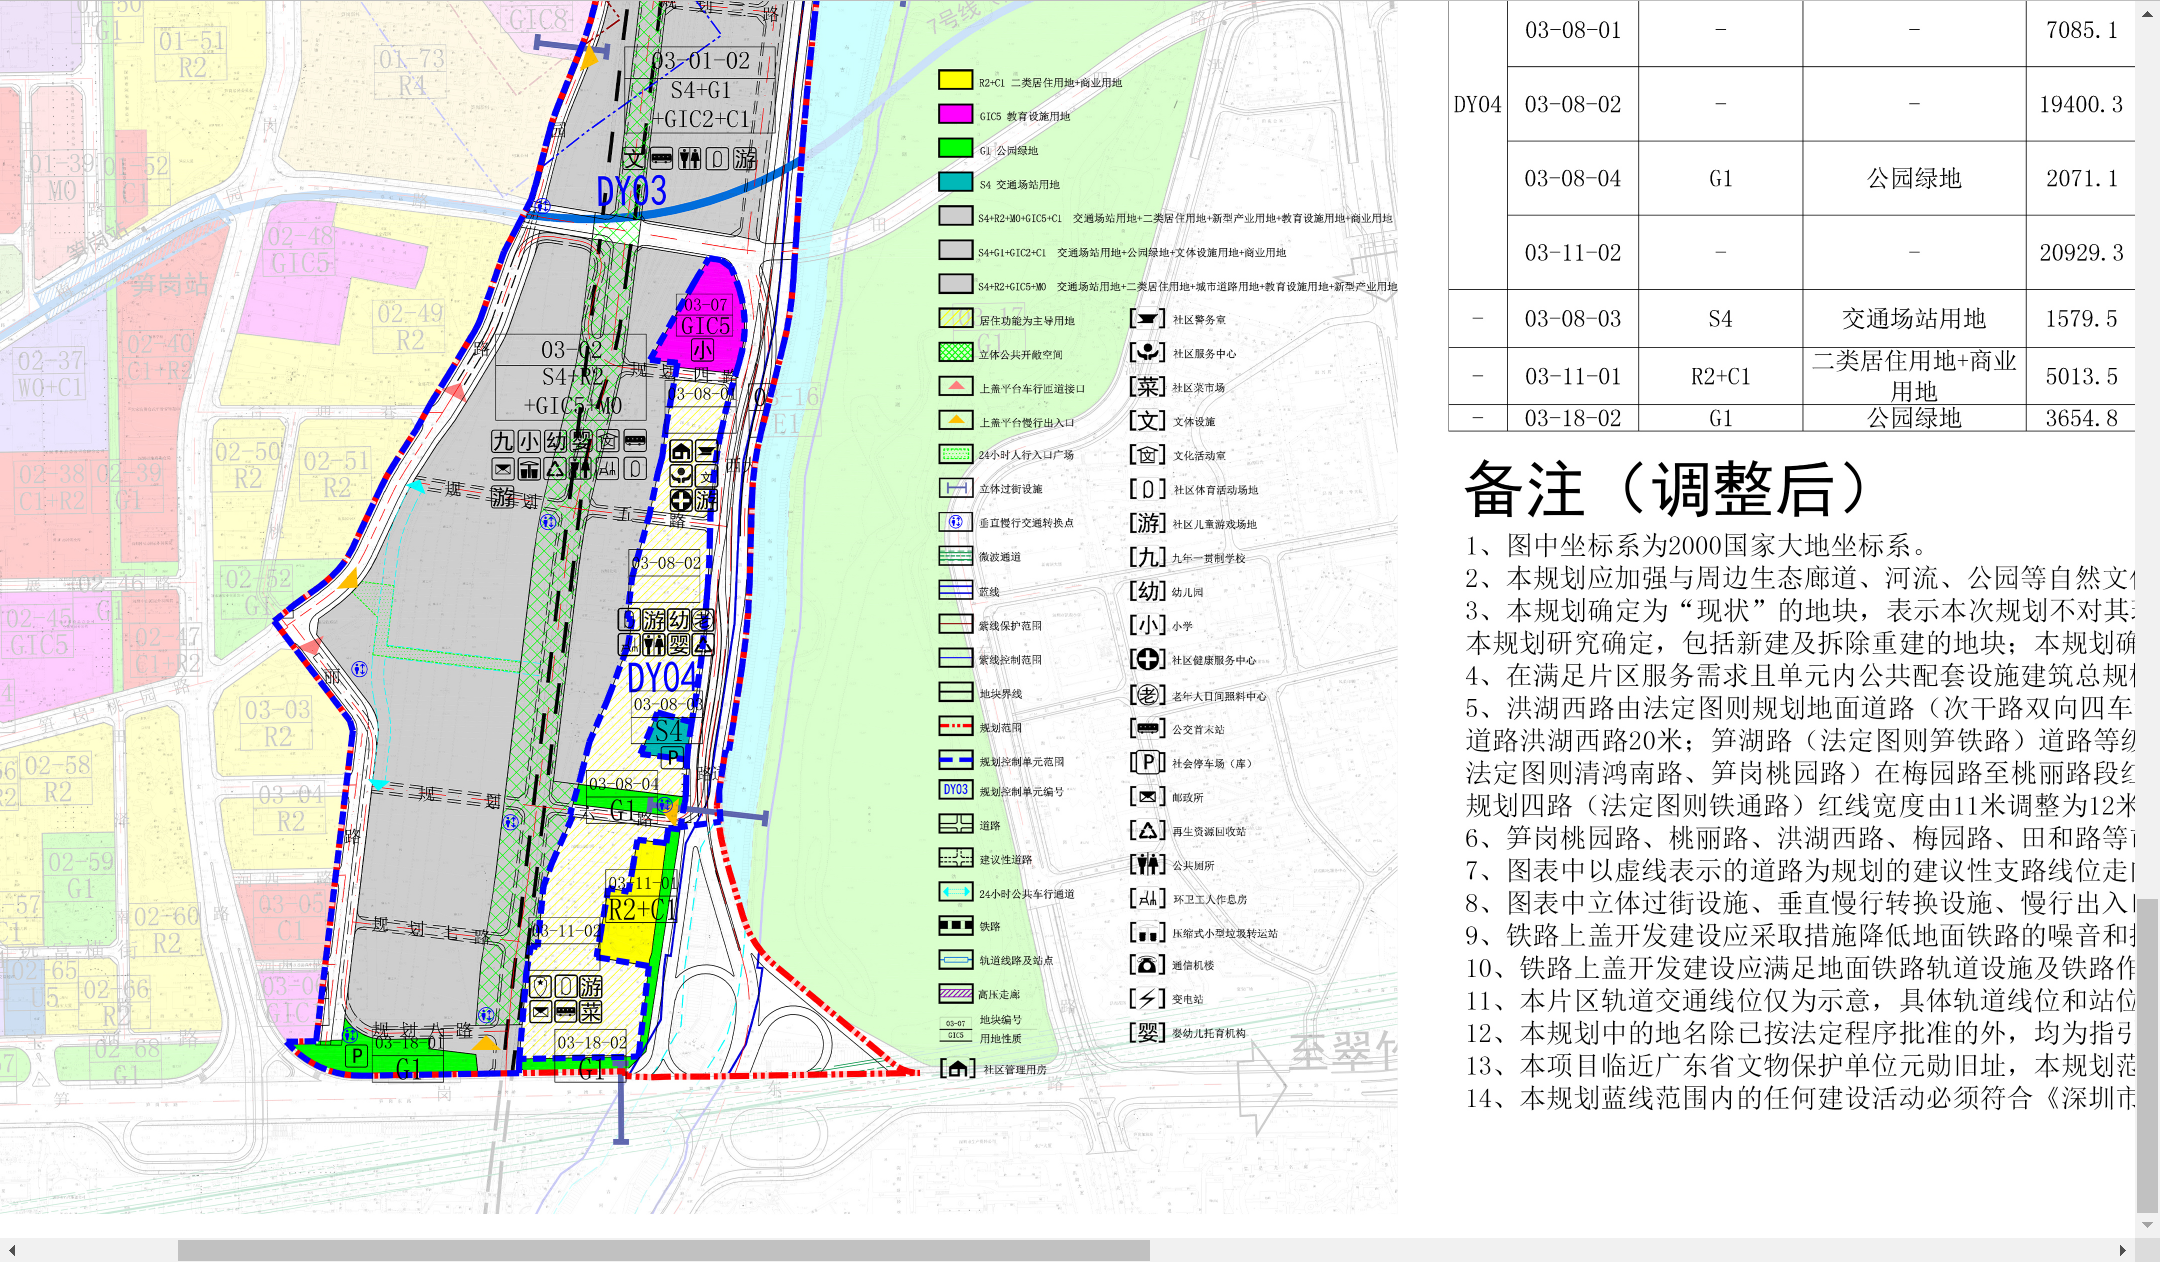Click the telecom building telephone icon
Image resolution: width=2160 pixels, height=1262 pixels.
[x=1147, y=964]
